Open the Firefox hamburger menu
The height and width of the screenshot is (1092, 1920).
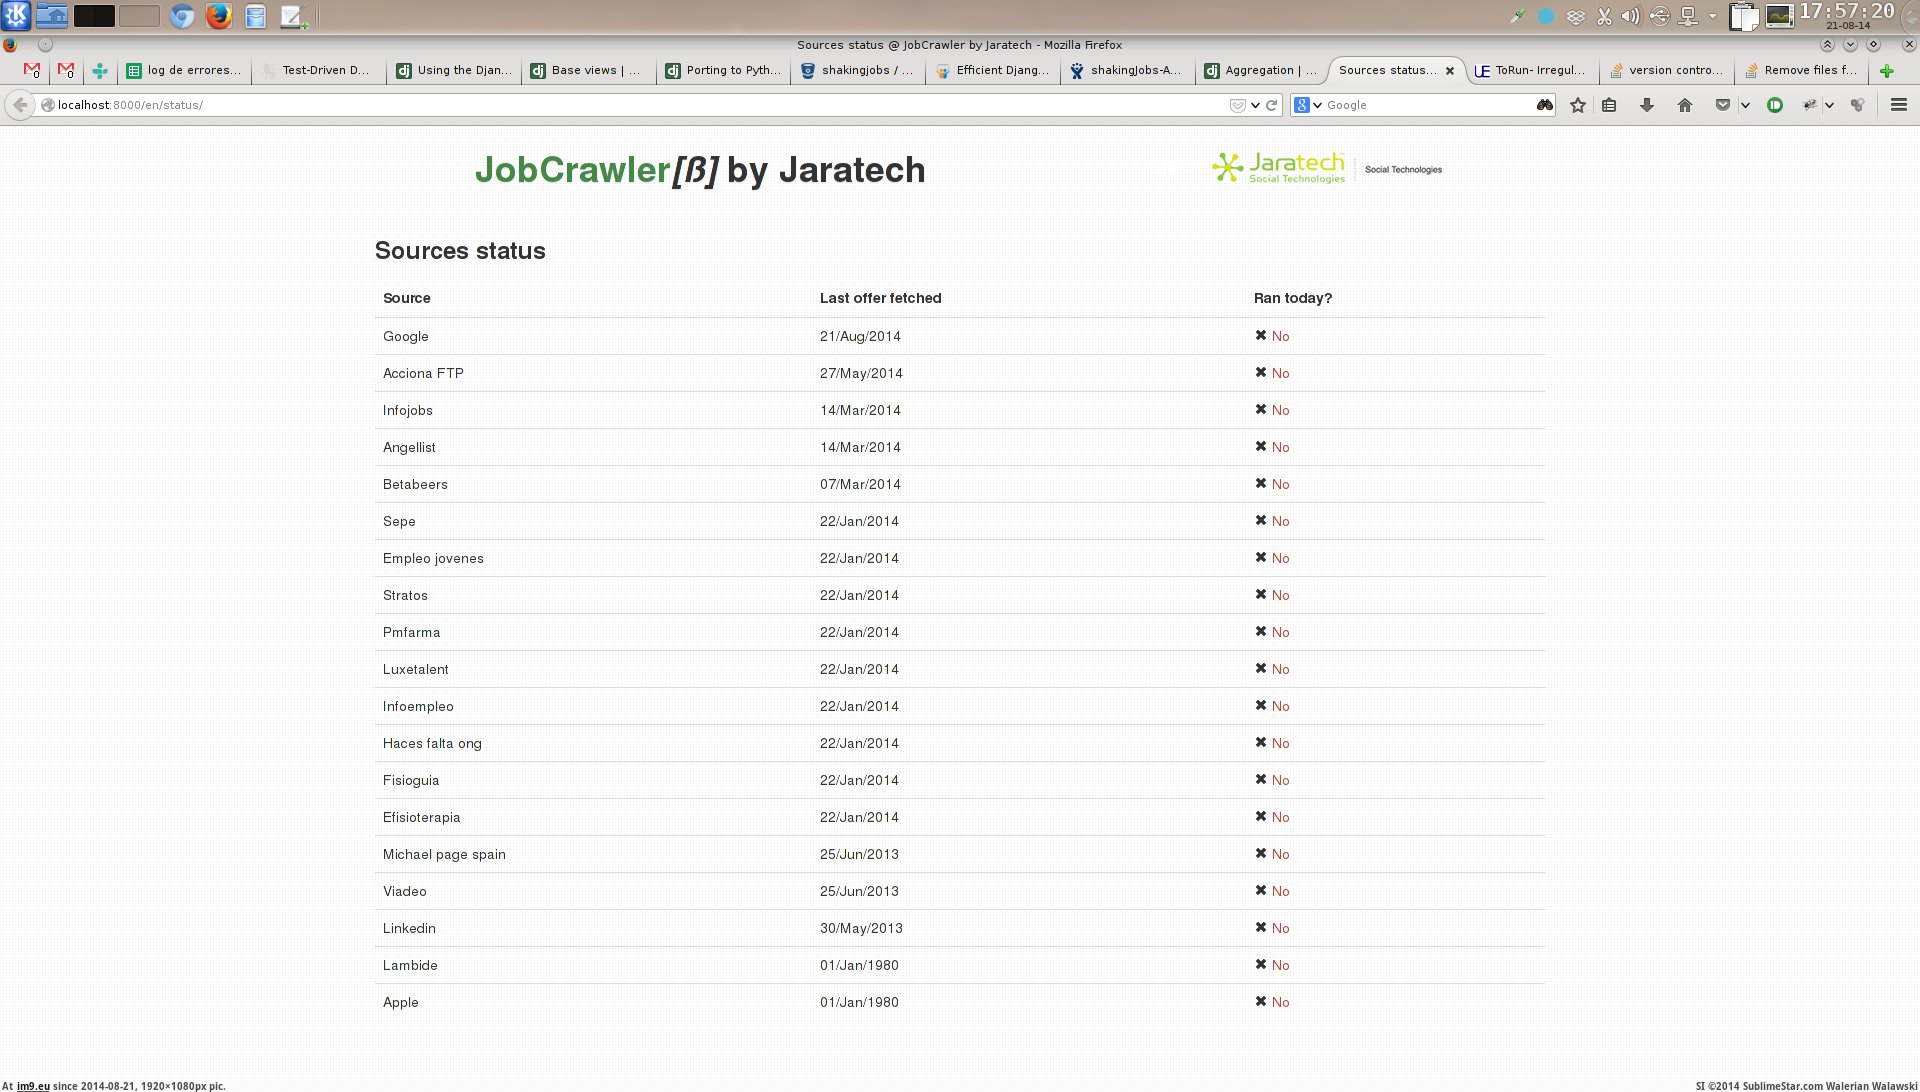click(1898, 105)
